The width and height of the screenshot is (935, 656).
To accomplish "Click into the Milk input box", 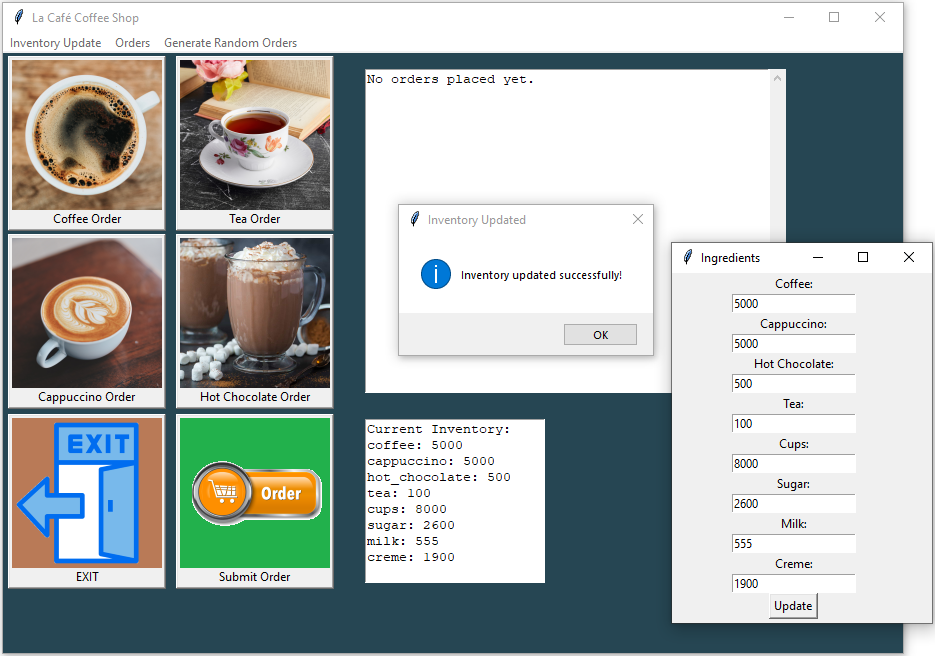I will coord(793,544).
